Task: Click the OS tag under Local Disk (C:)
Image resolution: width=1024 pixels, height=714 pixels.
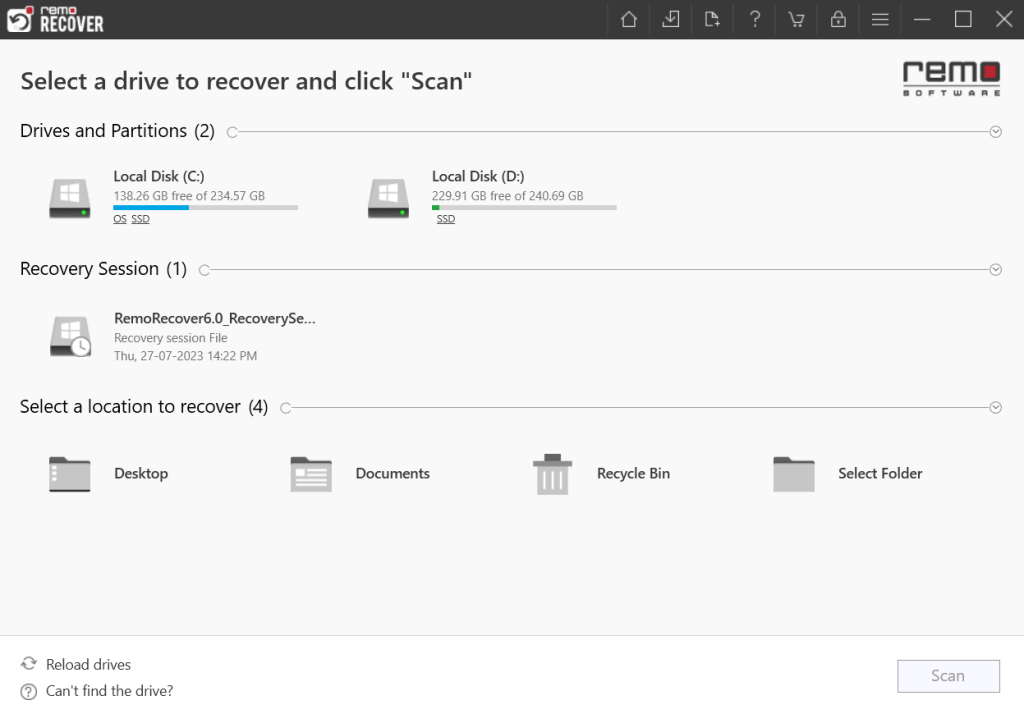Action: [x=120, y=219]
